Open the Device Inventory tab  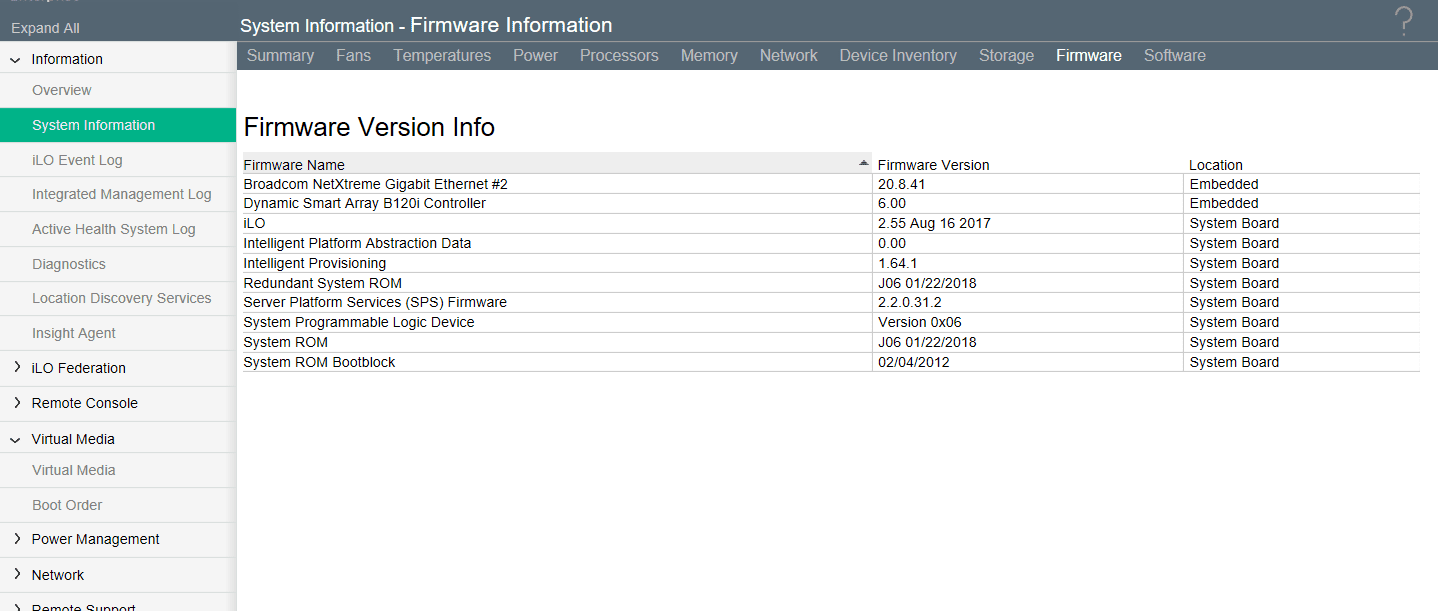[x=898, y=56]
